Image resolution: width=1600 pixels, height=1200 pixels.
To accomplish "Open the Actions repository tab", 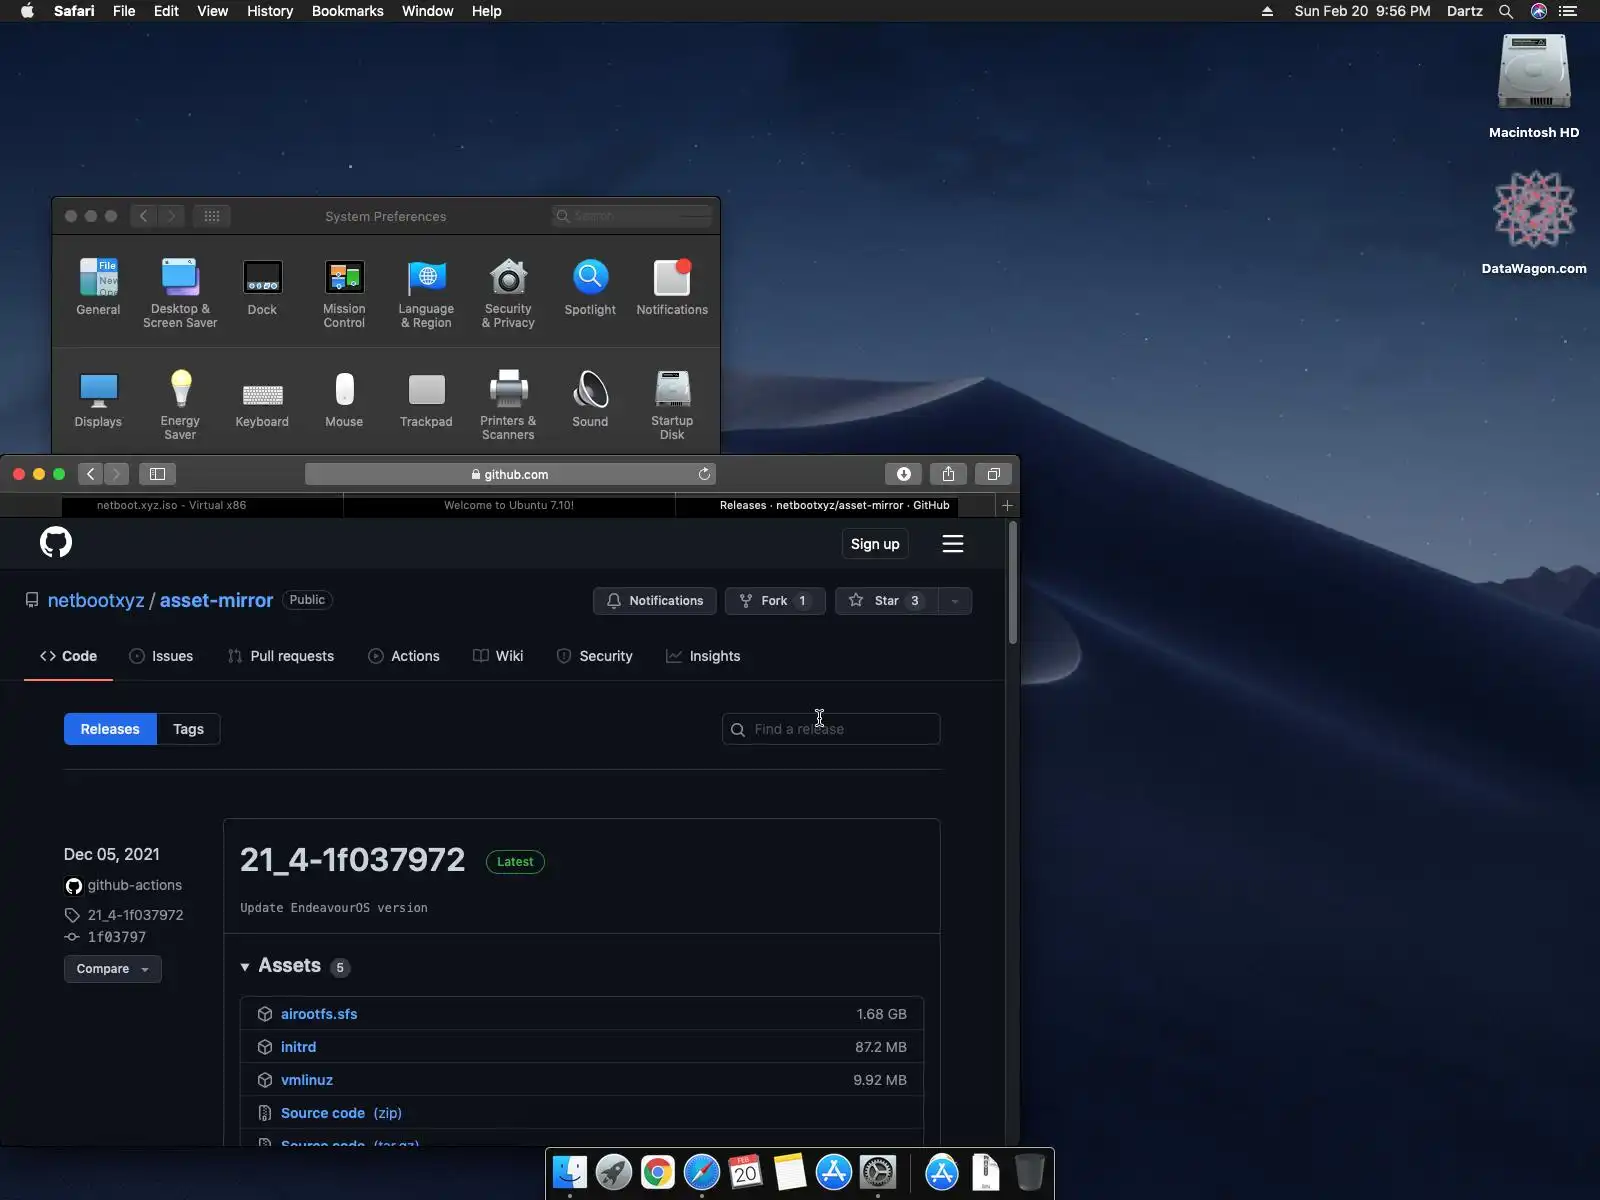I will coord(404,656).
